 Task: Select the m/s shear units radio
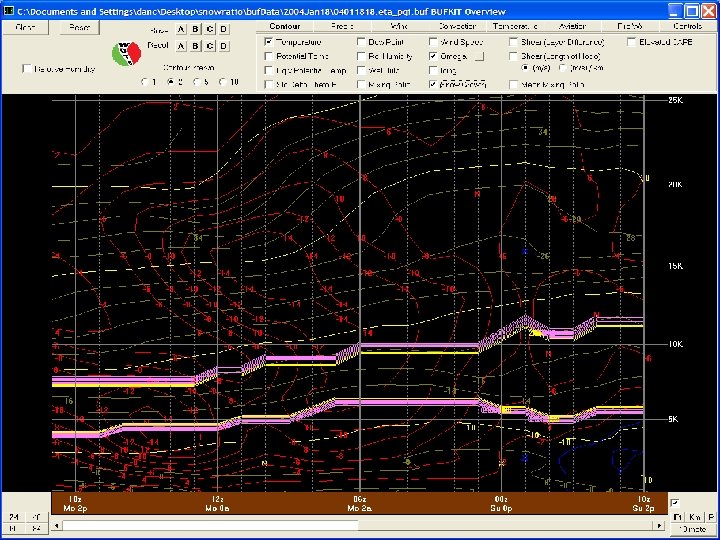tap(525, 68)
